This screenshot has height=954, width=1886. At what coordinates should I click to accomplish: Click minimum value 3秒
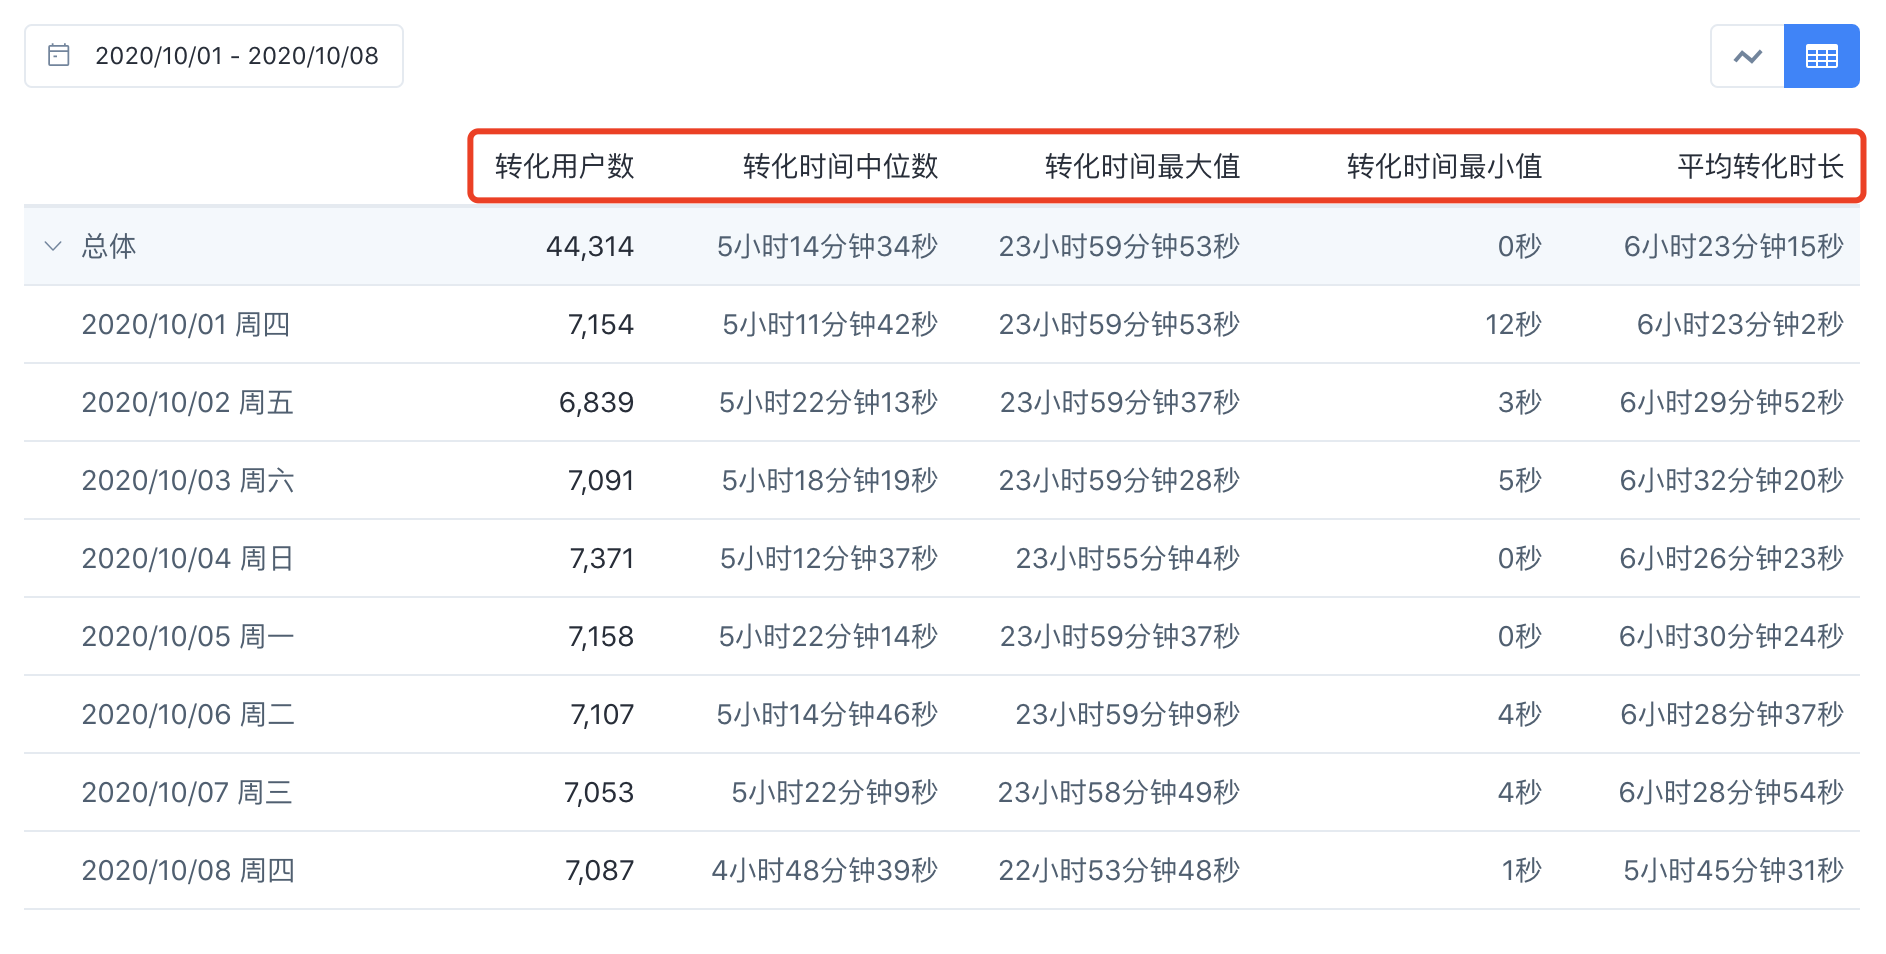pyautogui.click(x=1520, y=402)
